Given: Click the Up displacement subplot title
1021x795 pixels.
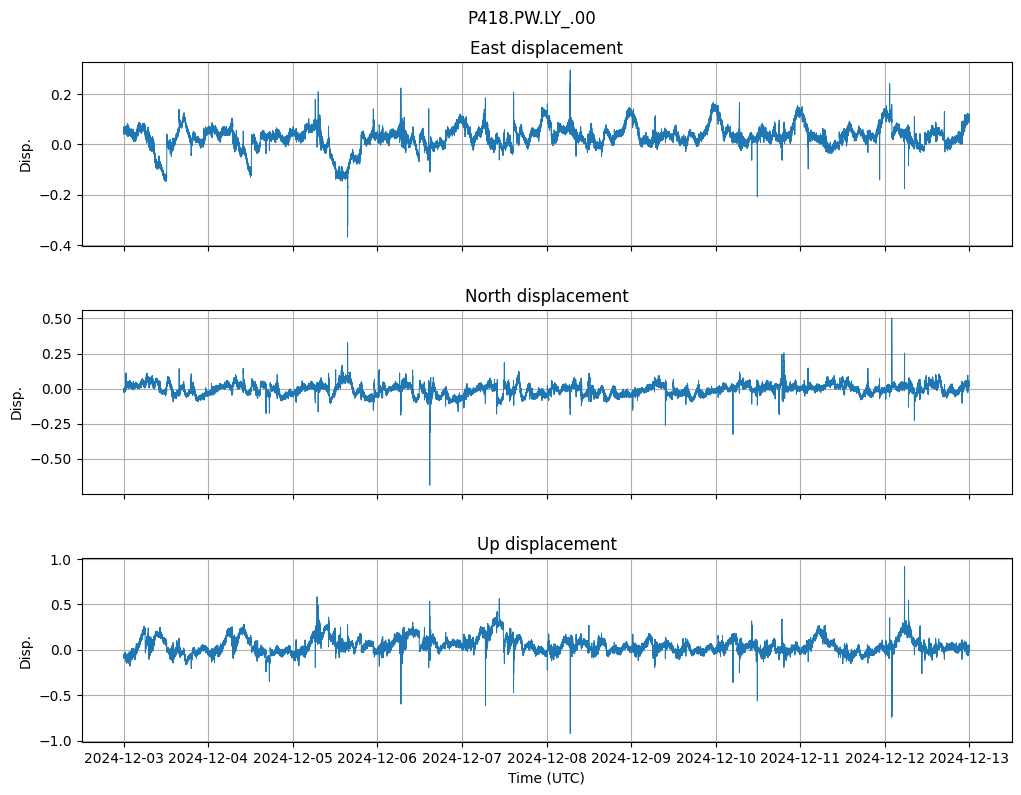Looking at the screenshot, I should (546, 544).
